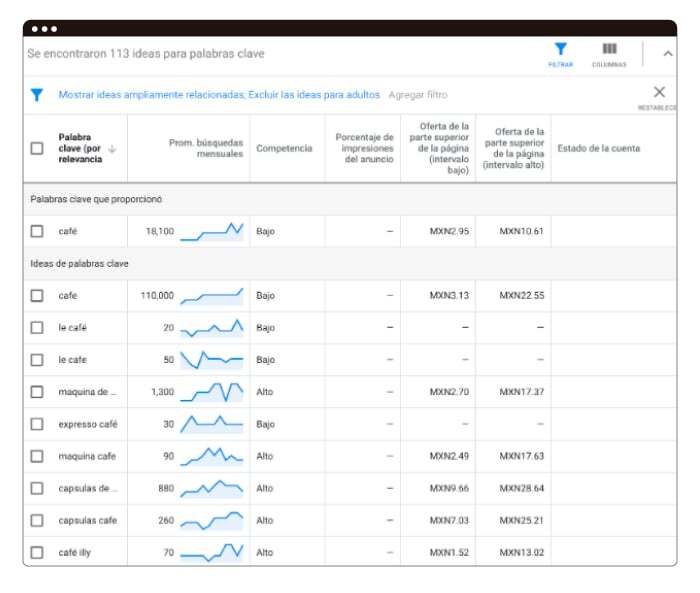The height and width of the screenshot is (593, 700).
Task: View trend sparkline for 'maquina cafe'
Action: (212, 456)
